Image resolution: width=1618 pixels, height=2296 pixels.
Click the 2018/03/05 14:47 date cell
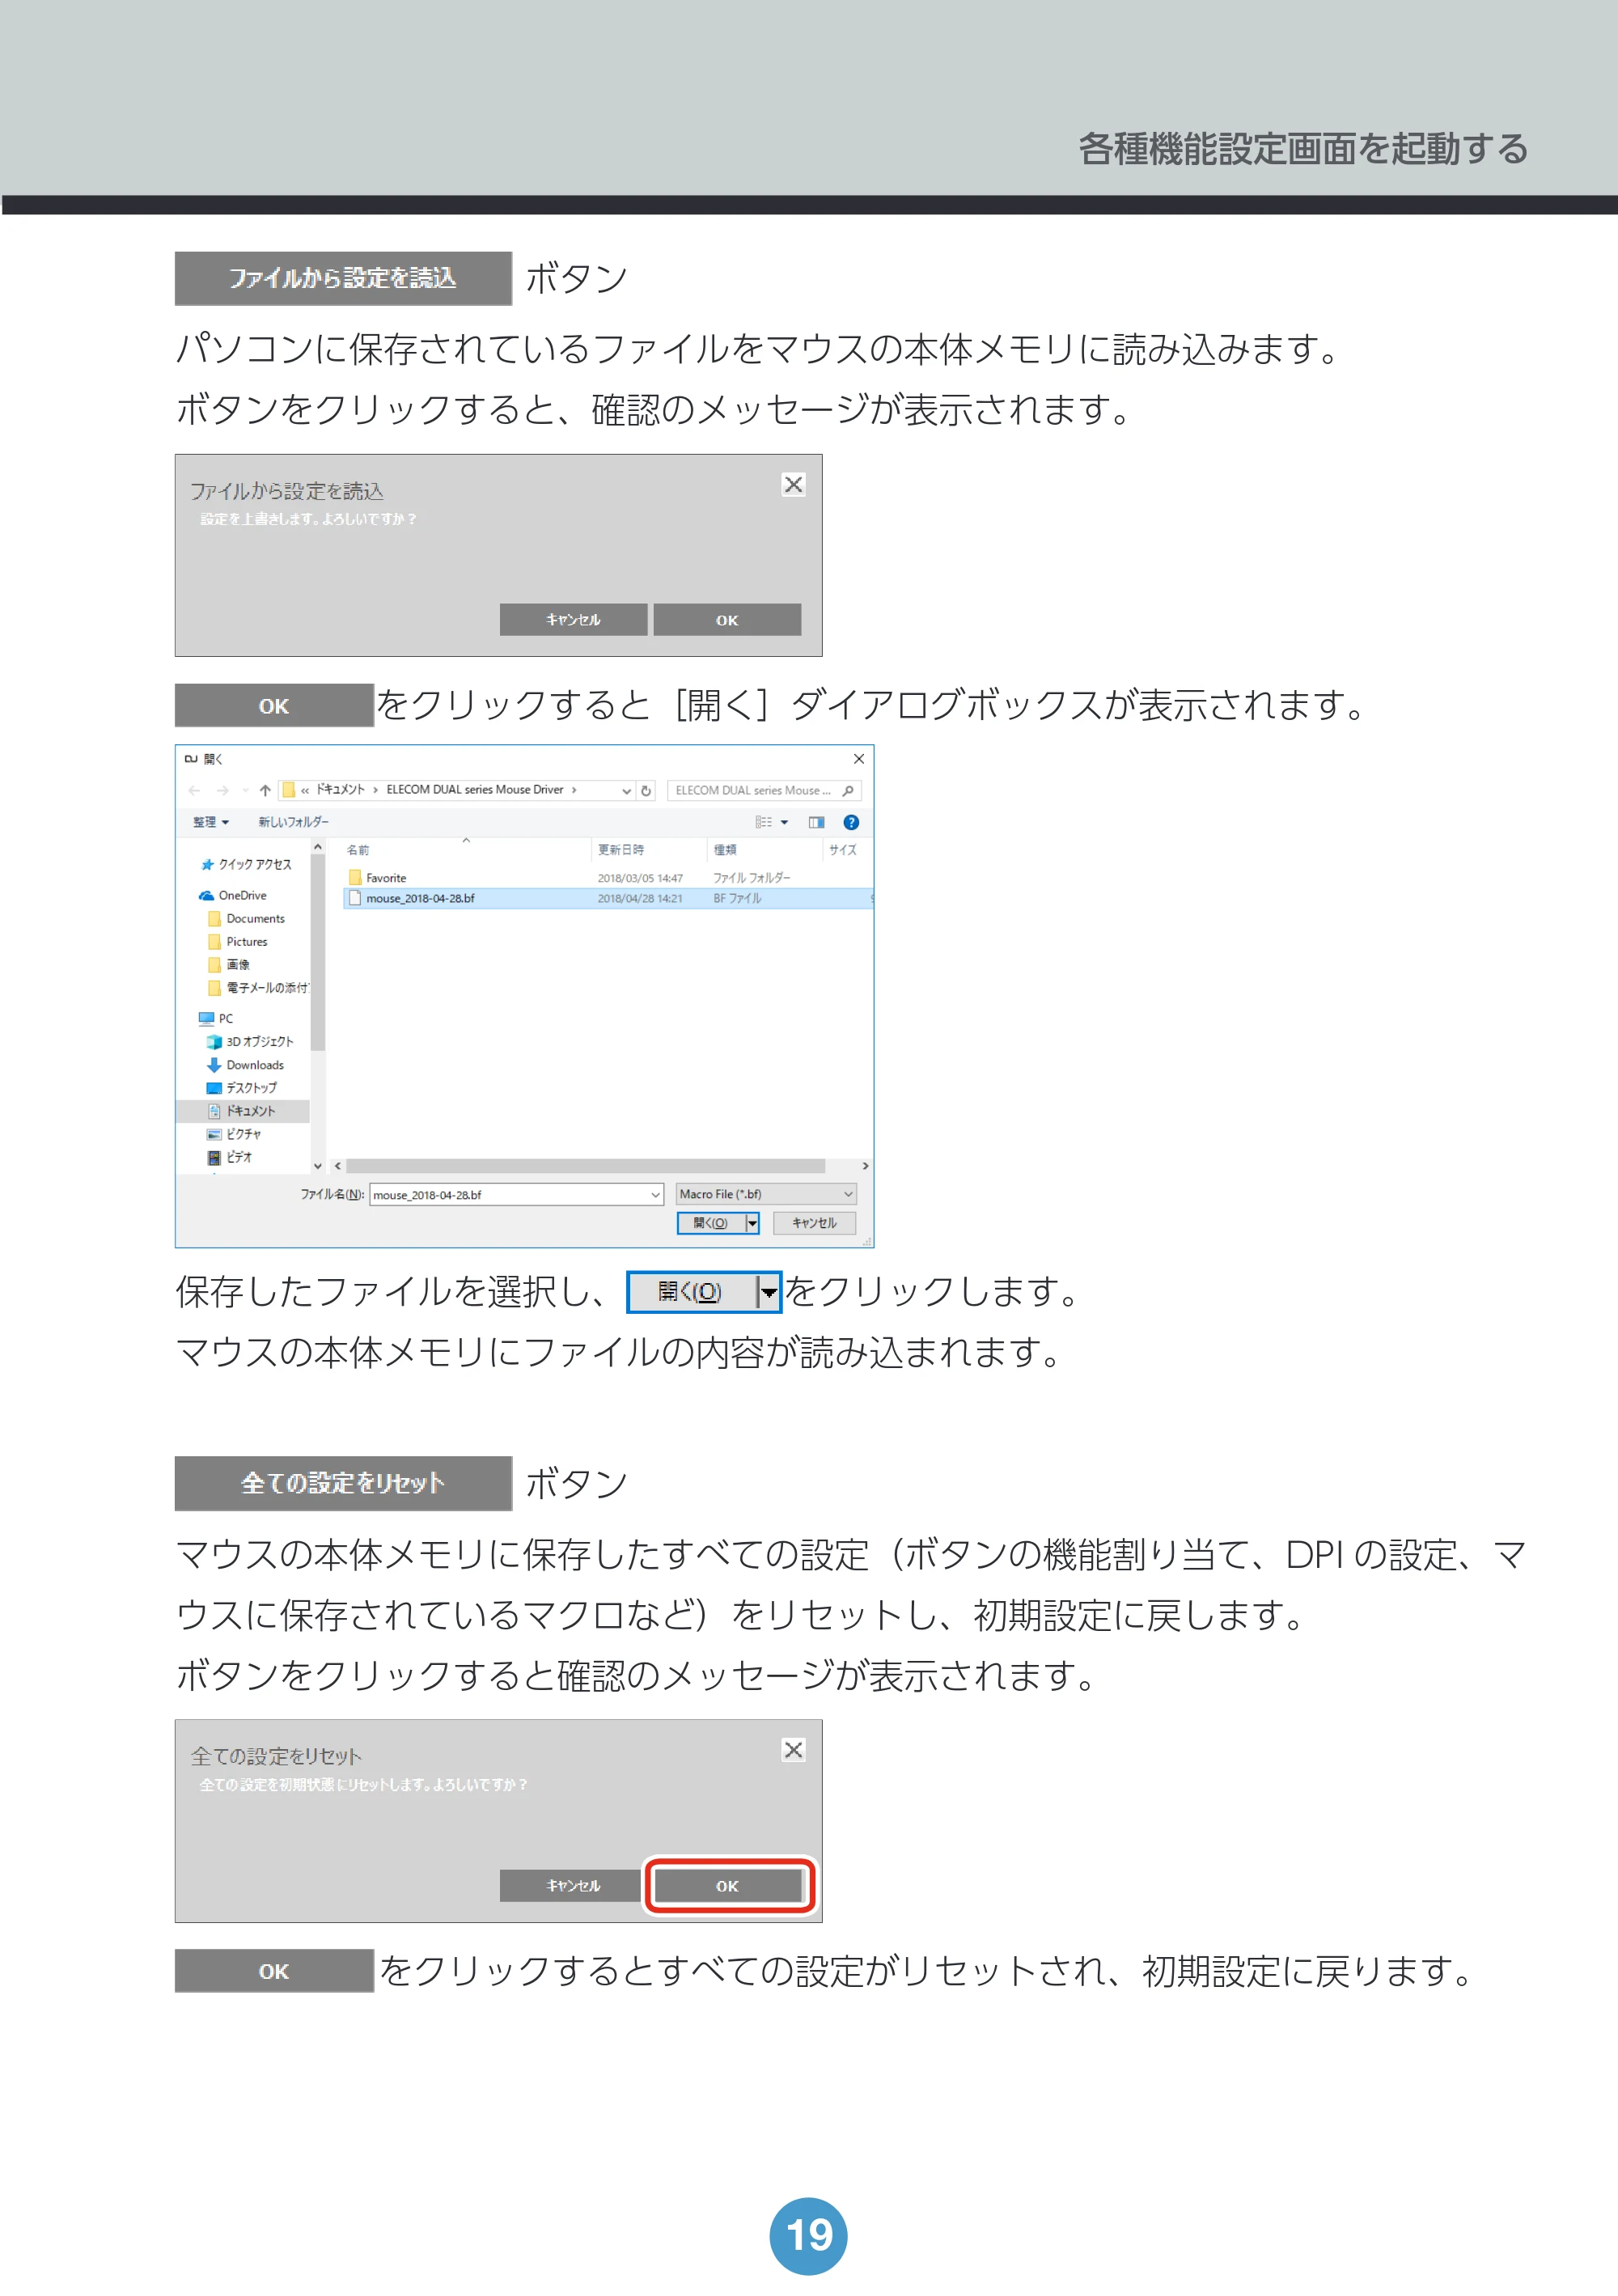[640, 878]
